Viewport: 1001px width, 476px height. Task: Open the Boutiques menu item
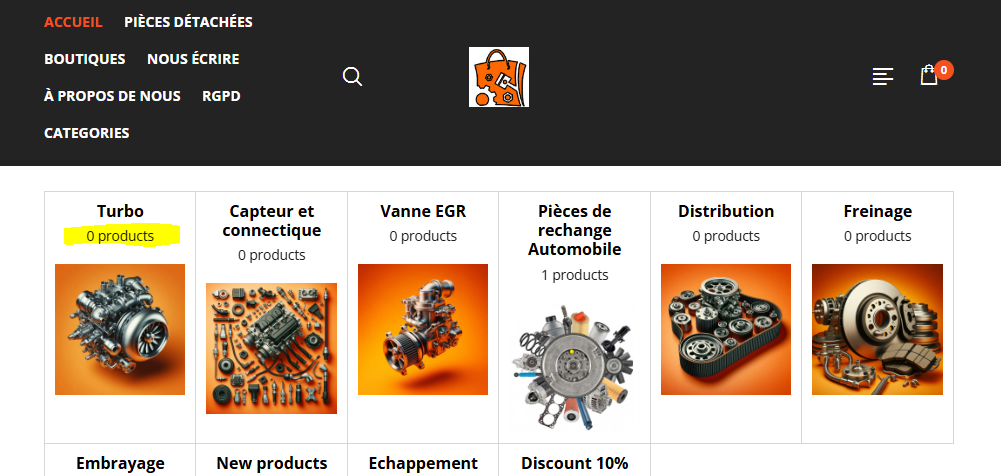pos(85,59)
